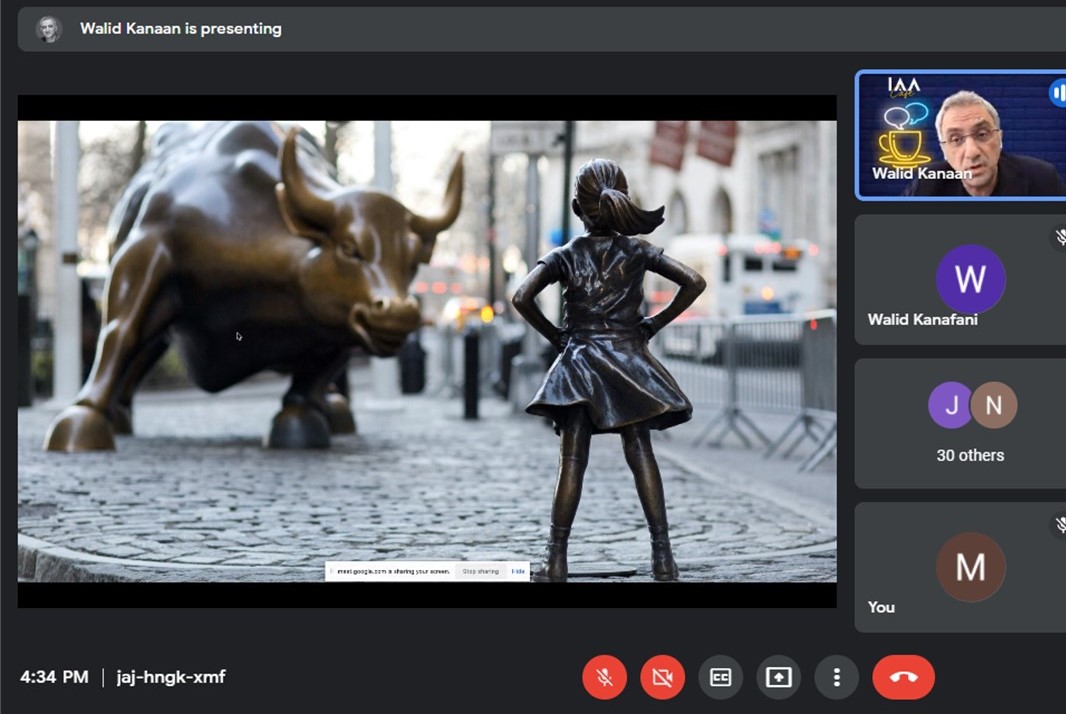Click the meeting code jaj-hngk-xmf

[171, 677]
